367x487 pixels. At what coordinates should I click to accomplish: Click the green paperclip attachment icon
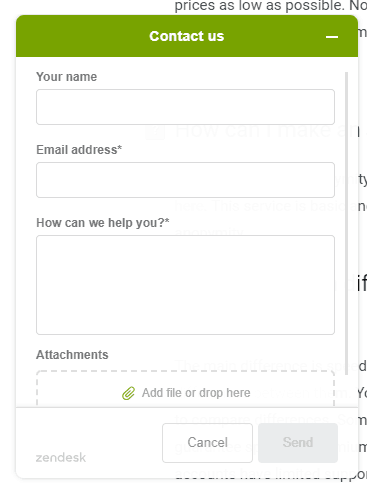tap(128, 393)
